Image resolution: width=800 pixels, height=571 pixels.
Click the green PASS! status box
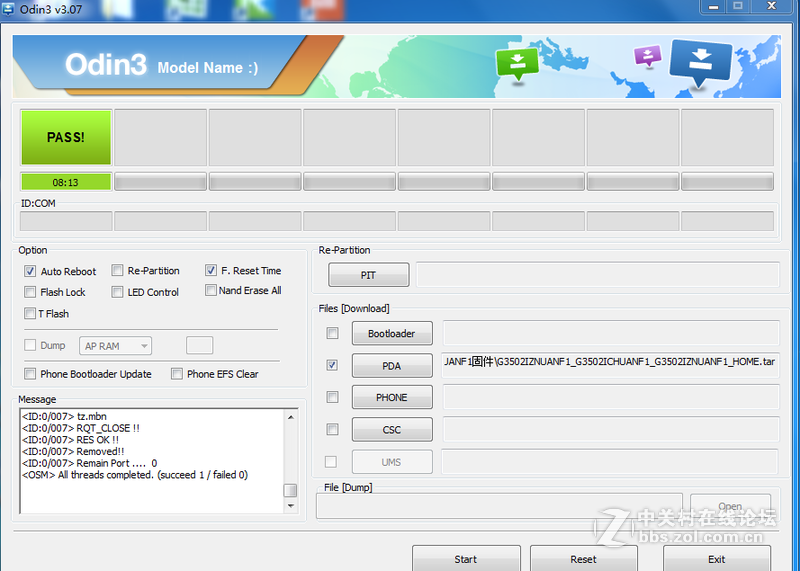click(x=66, y=137)
